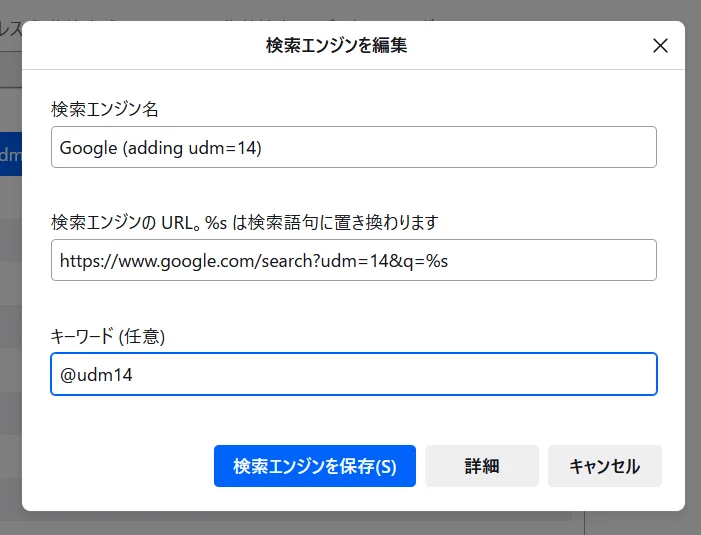
Task: Cancel editing with キャンセル button
Action: pos(604,466)
